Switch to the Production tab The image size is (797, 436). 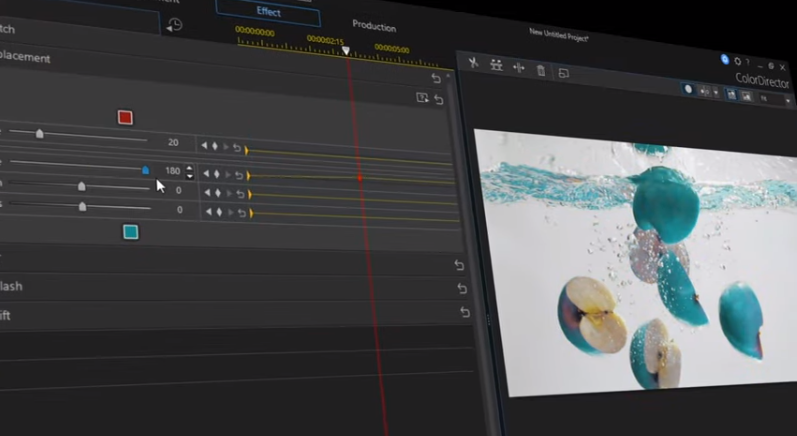(374, 26)
